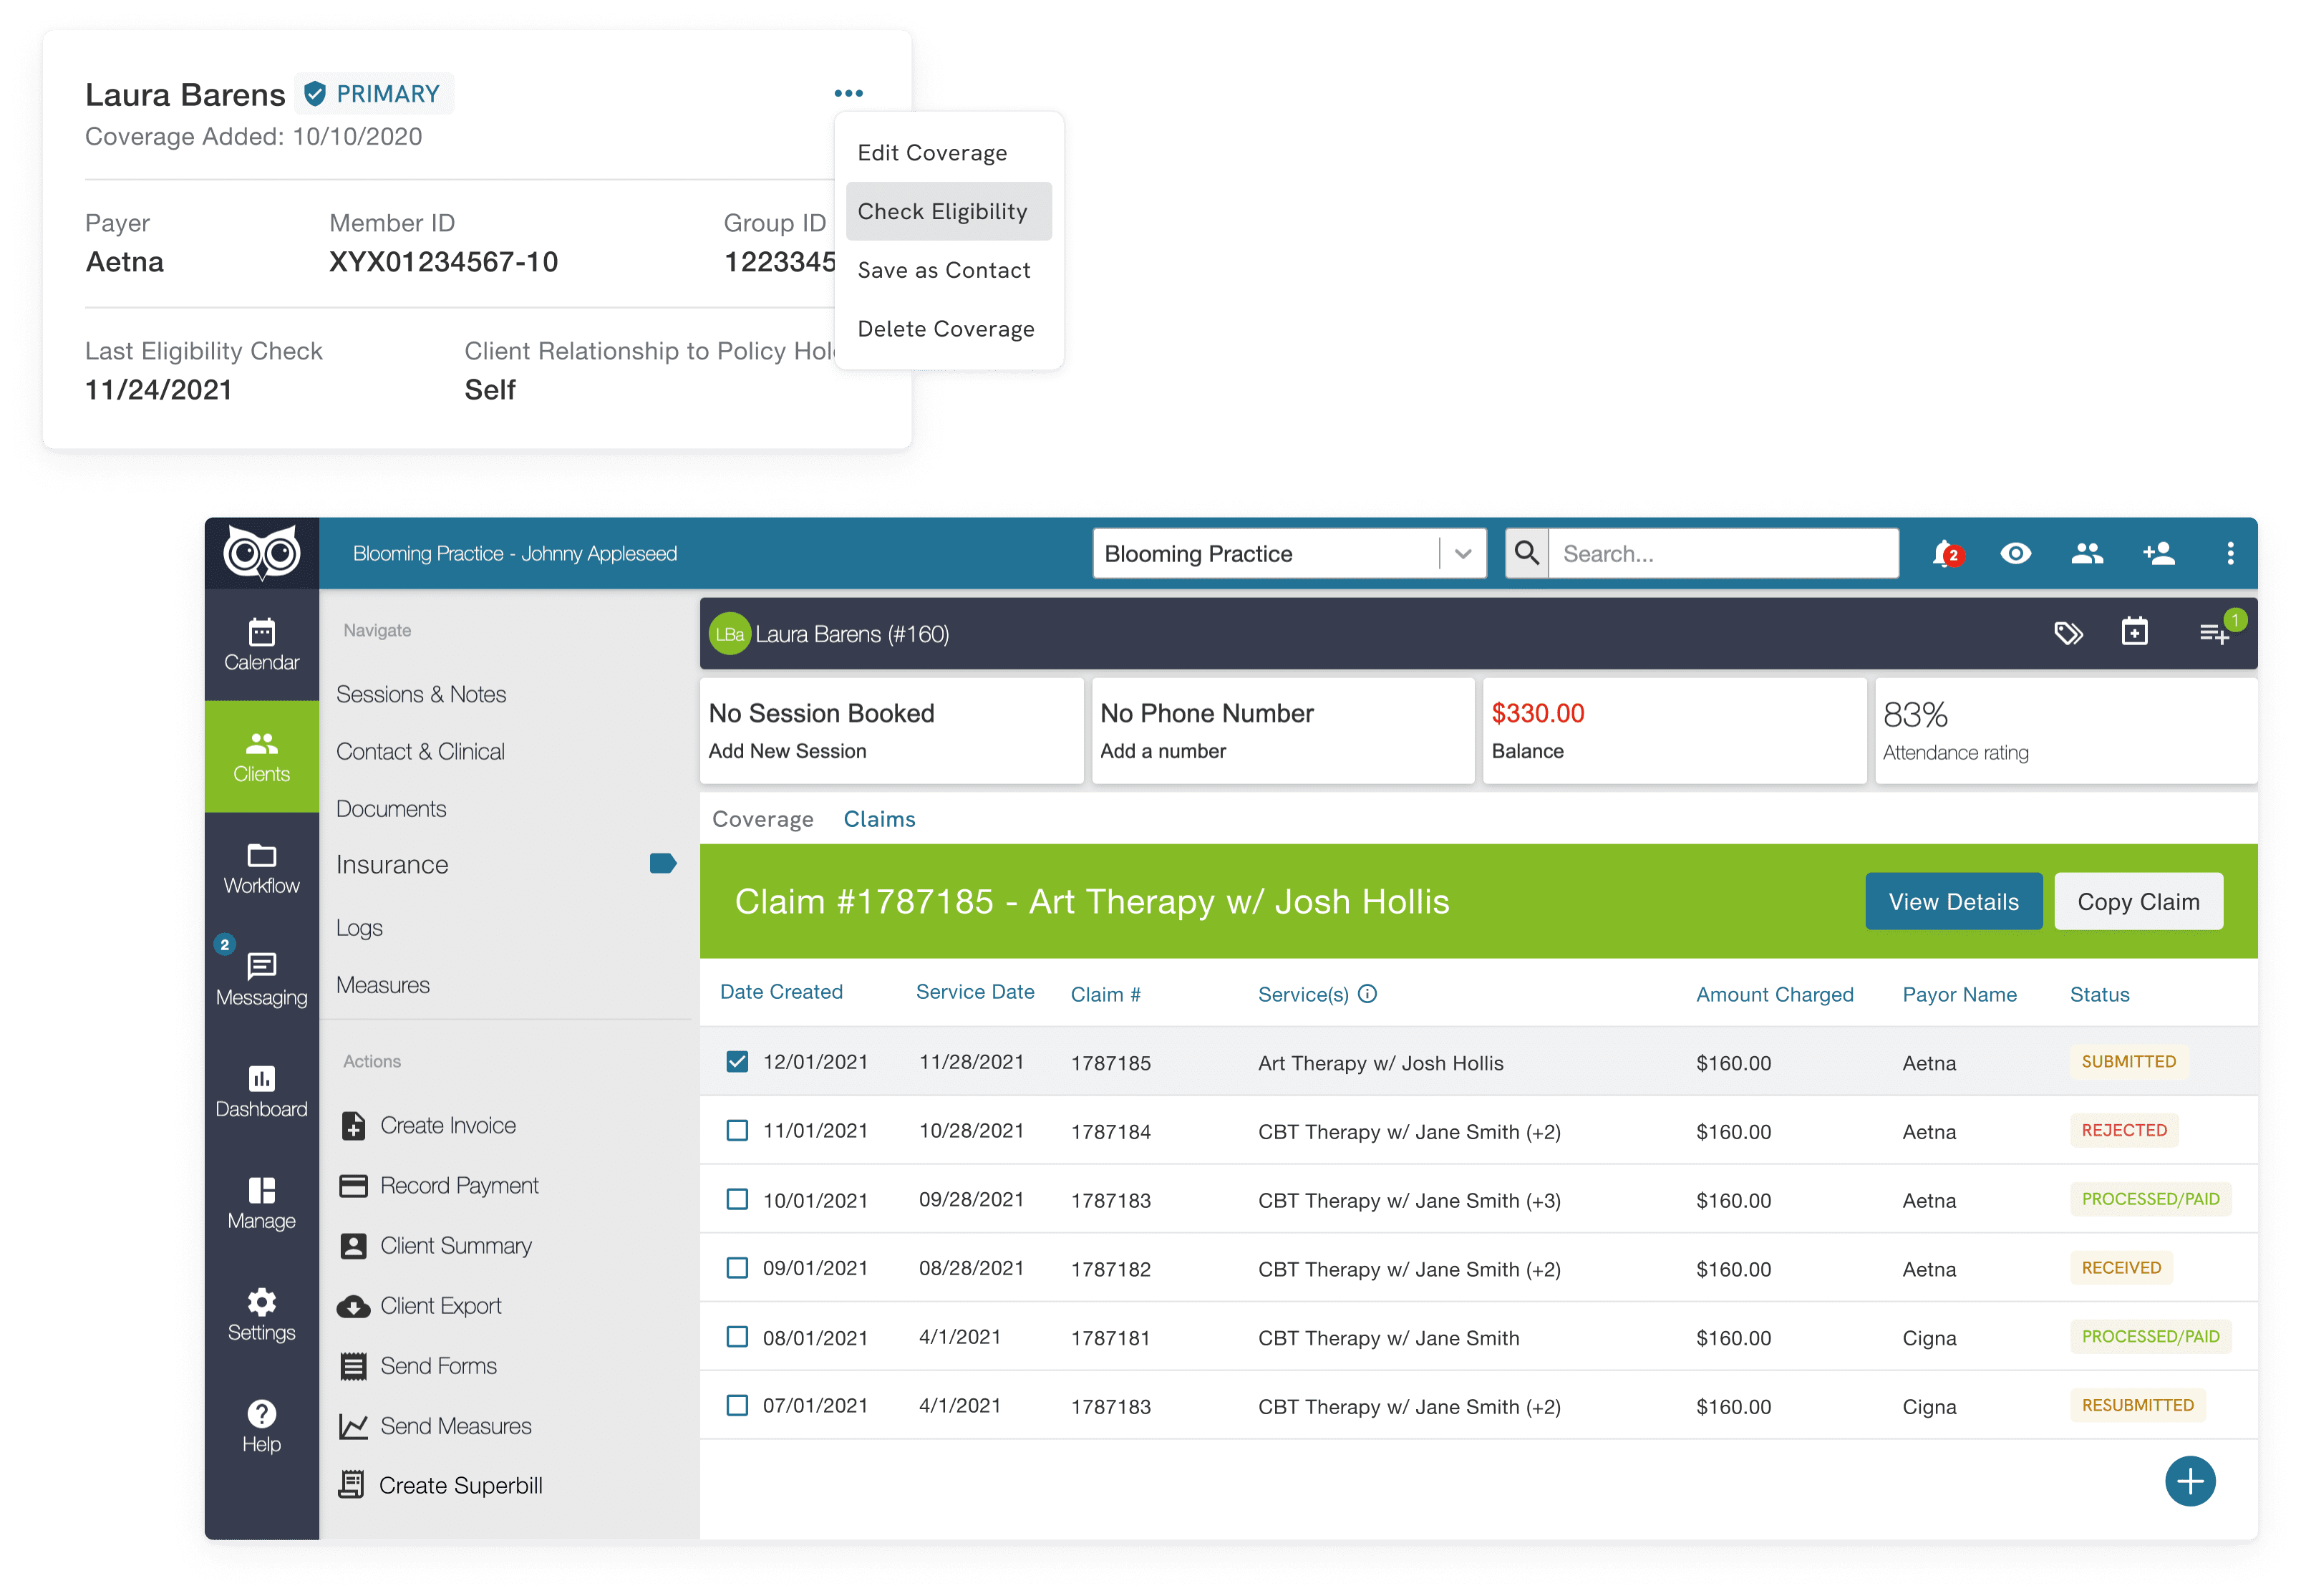Open Dashboard in the sidebar
Viewport: 2301px width, 1596px height.
(x=262, y=1092)
